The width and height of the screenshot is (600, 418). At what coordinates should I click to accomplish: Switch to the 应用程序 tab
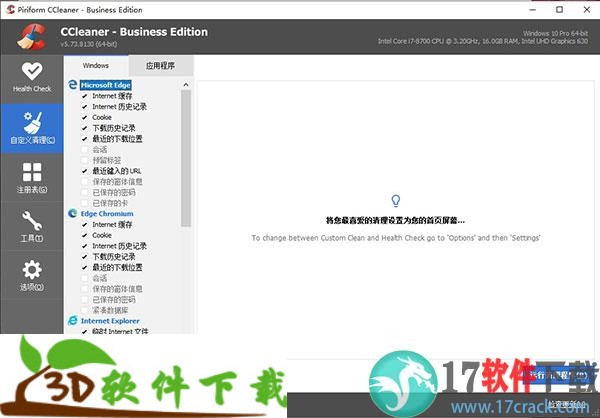click(161, 65)
